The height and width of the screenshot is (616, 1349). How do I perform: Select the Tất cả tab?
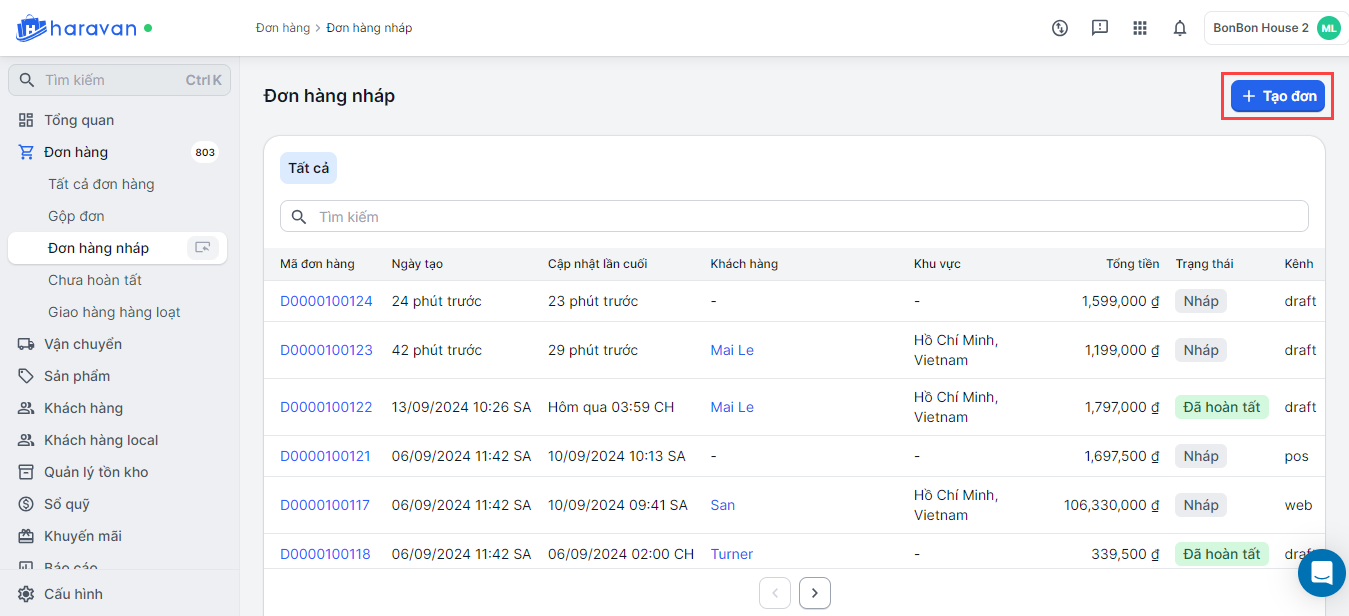[308, 168]
